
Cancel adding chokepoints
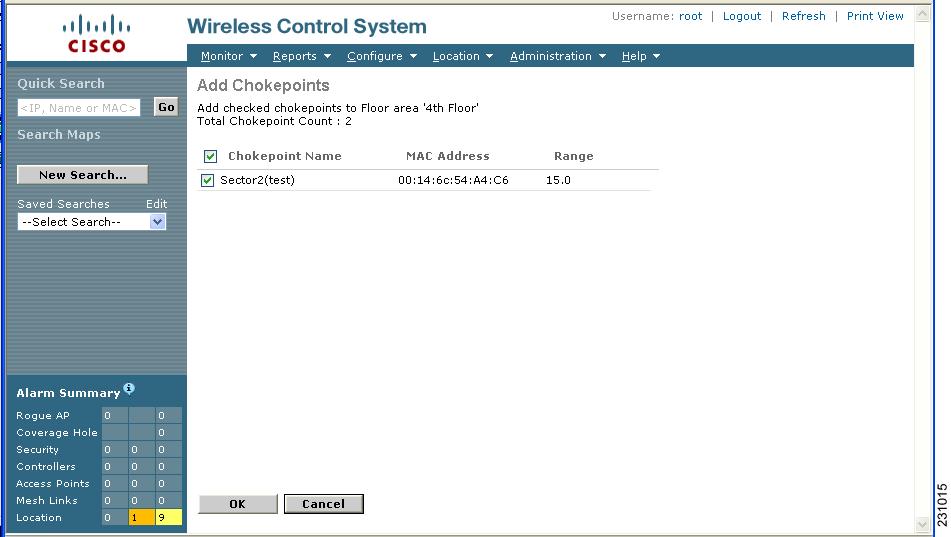(x=324, y=504)
